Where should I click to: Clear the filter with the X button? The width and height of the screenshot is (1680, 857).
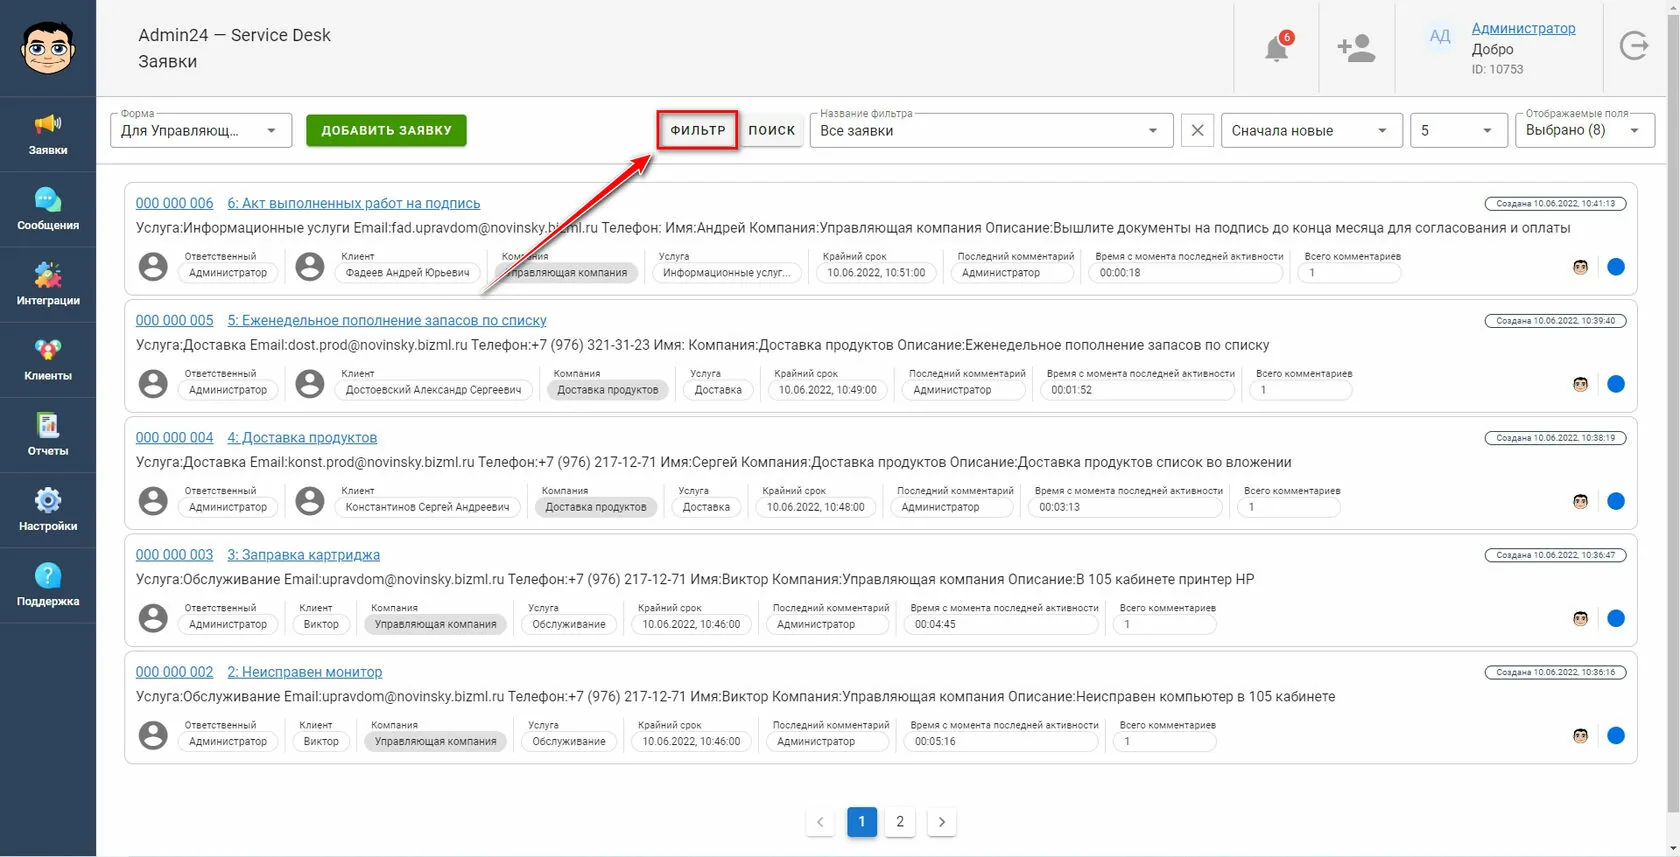coord(1197,130)
